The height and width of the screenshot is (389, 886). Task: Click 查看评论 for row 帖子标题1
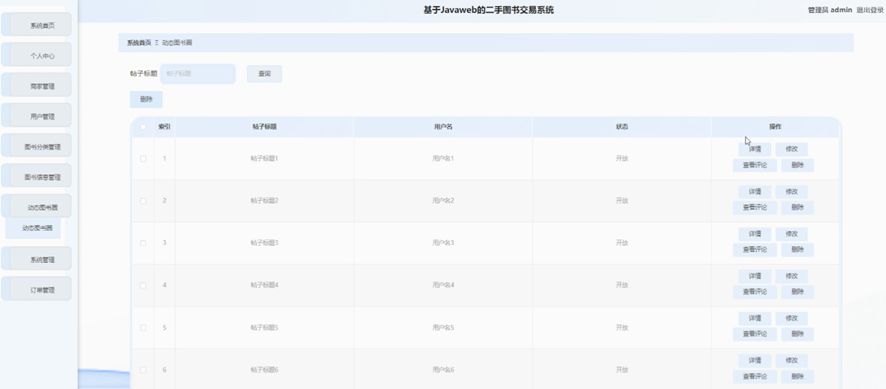click(754, 165)
